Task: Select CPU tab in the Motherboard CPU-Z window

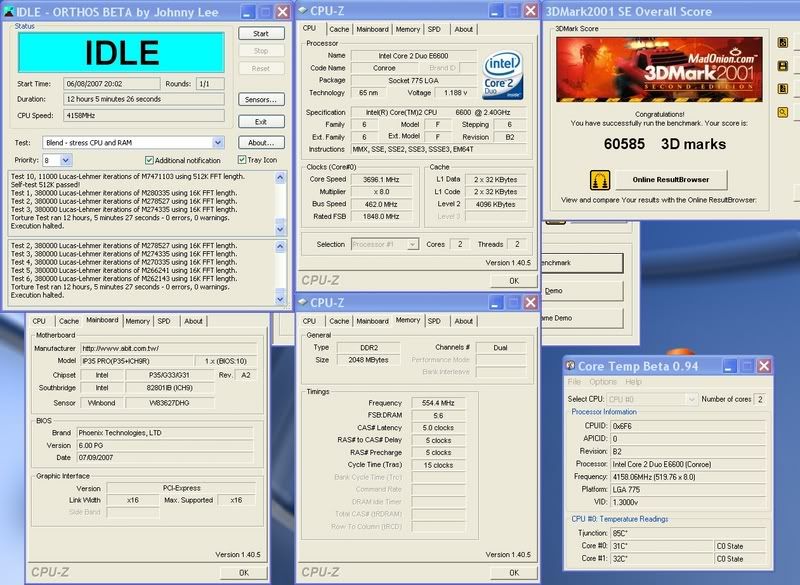Action: point(39,321)
